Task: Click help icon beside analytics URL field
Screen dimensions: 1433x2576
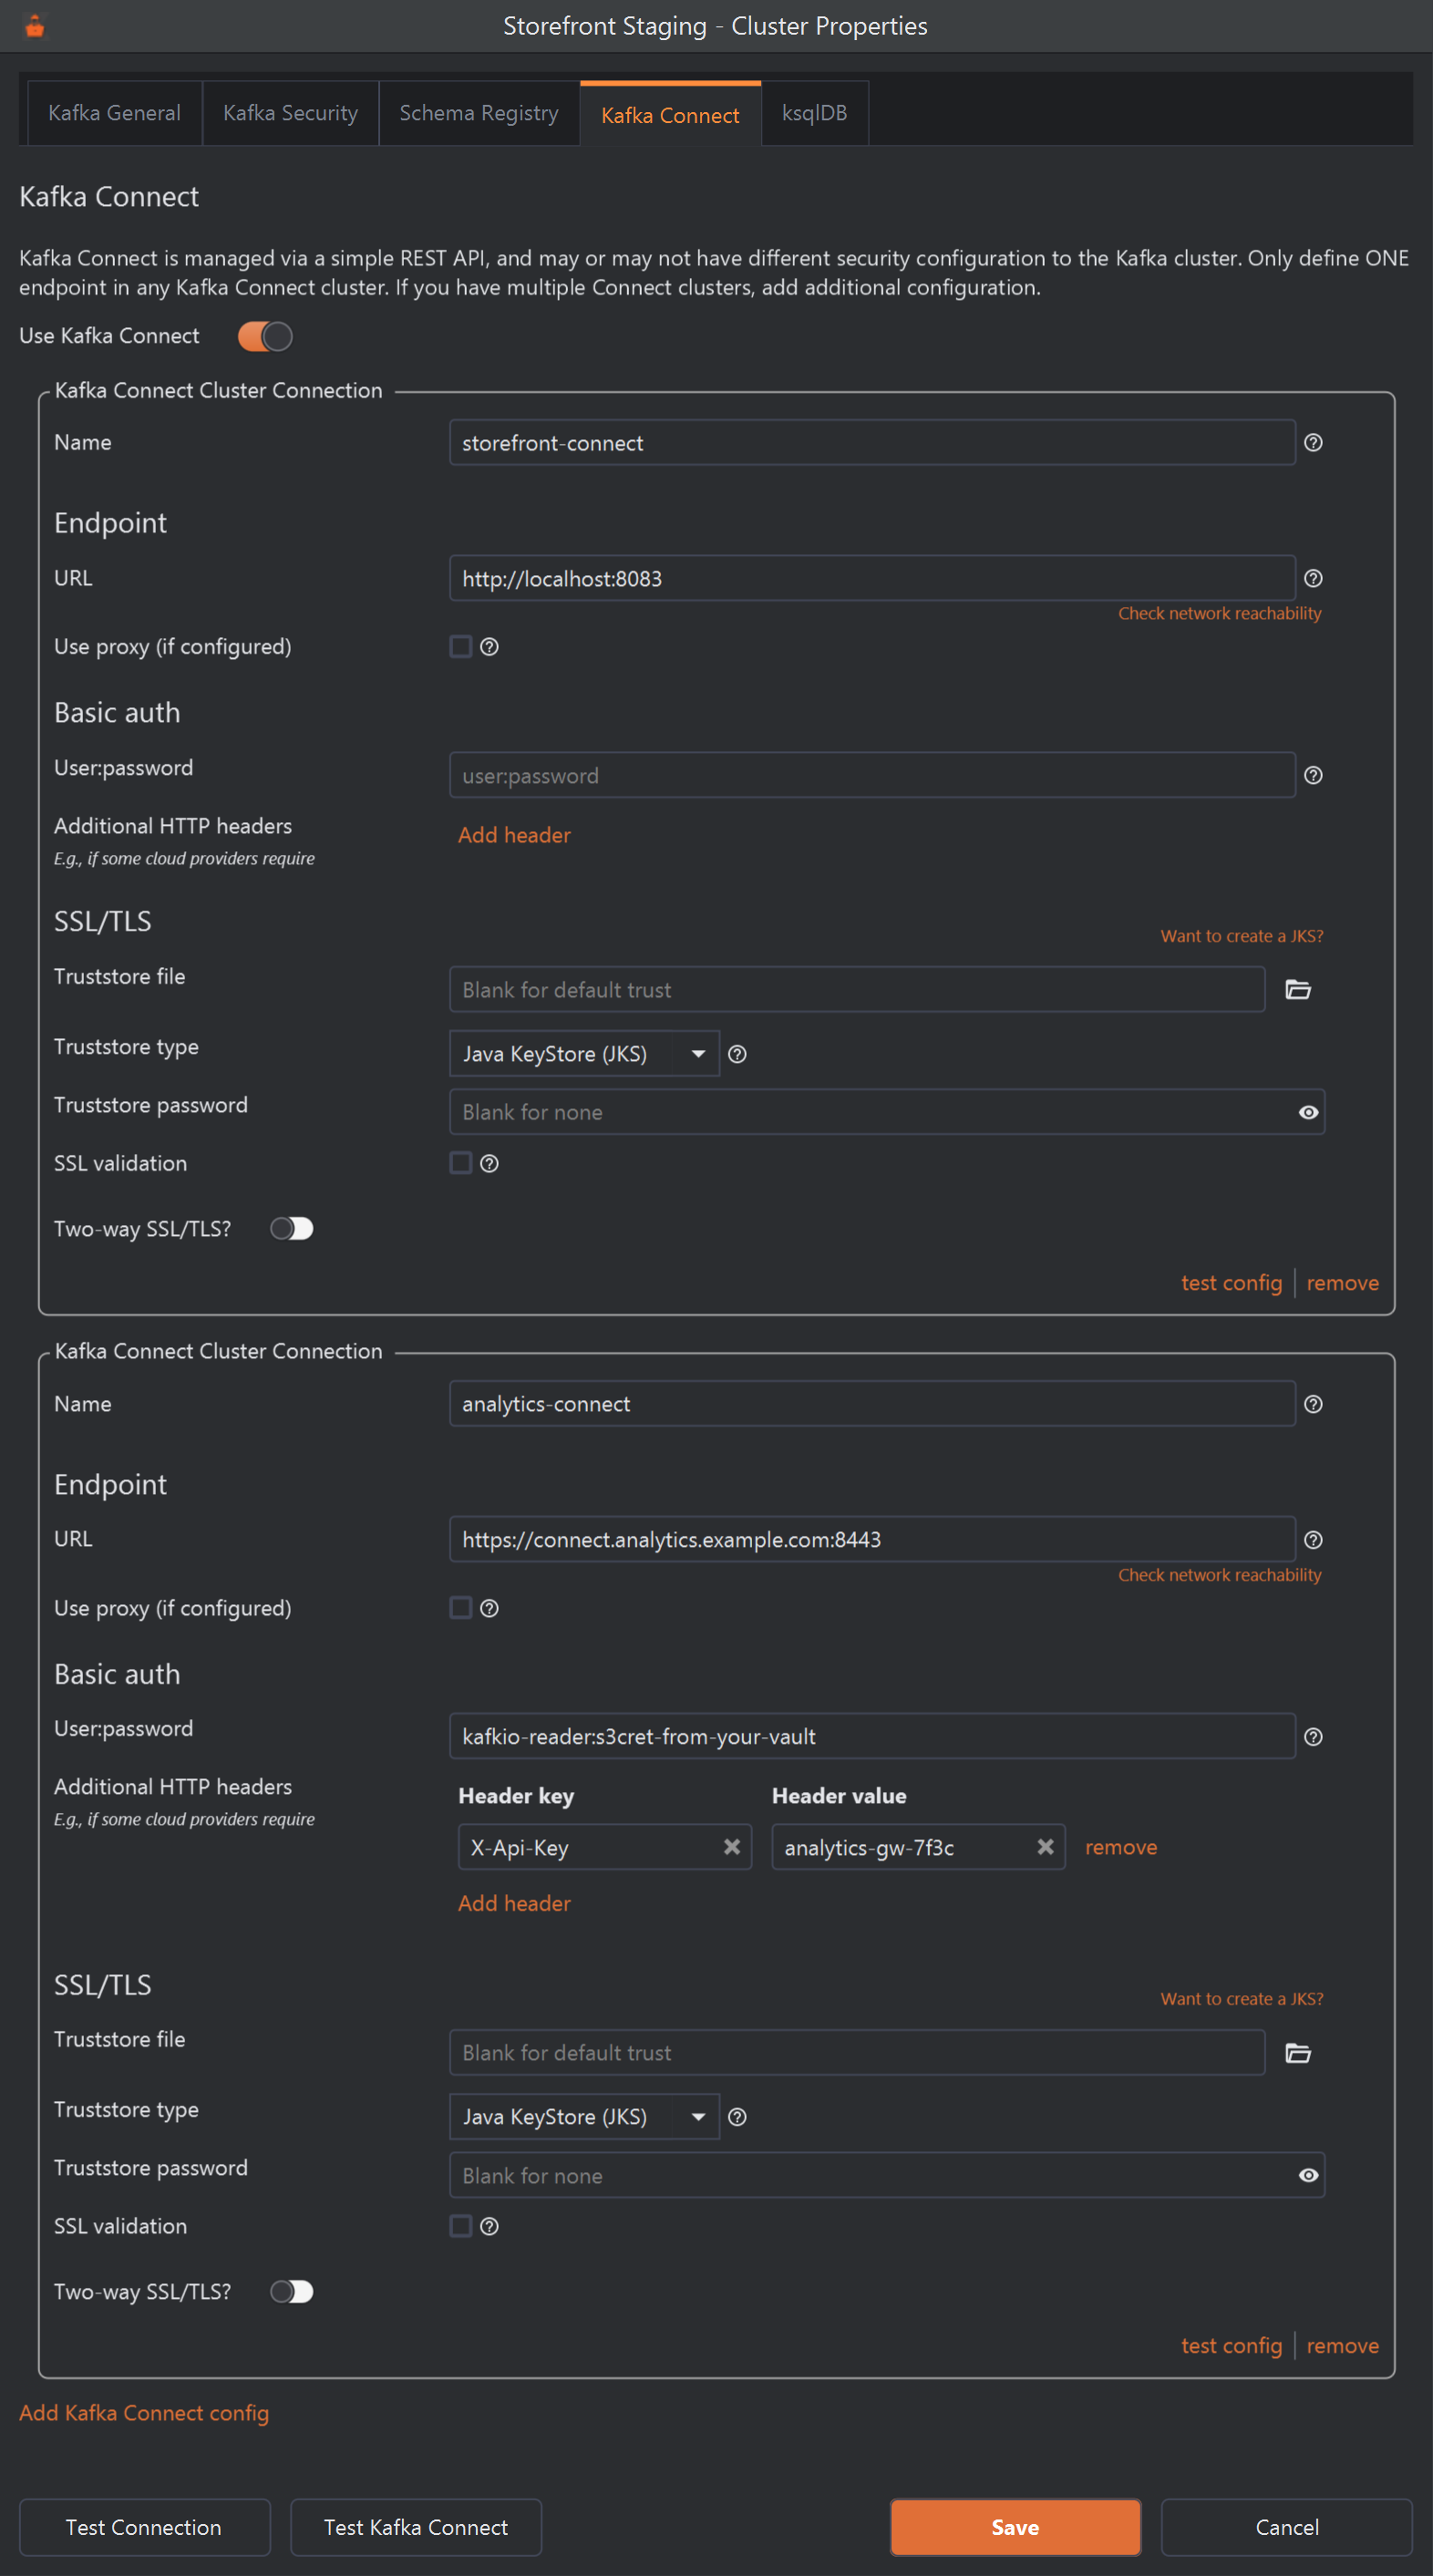Action: click(x=1313, y=1540)
